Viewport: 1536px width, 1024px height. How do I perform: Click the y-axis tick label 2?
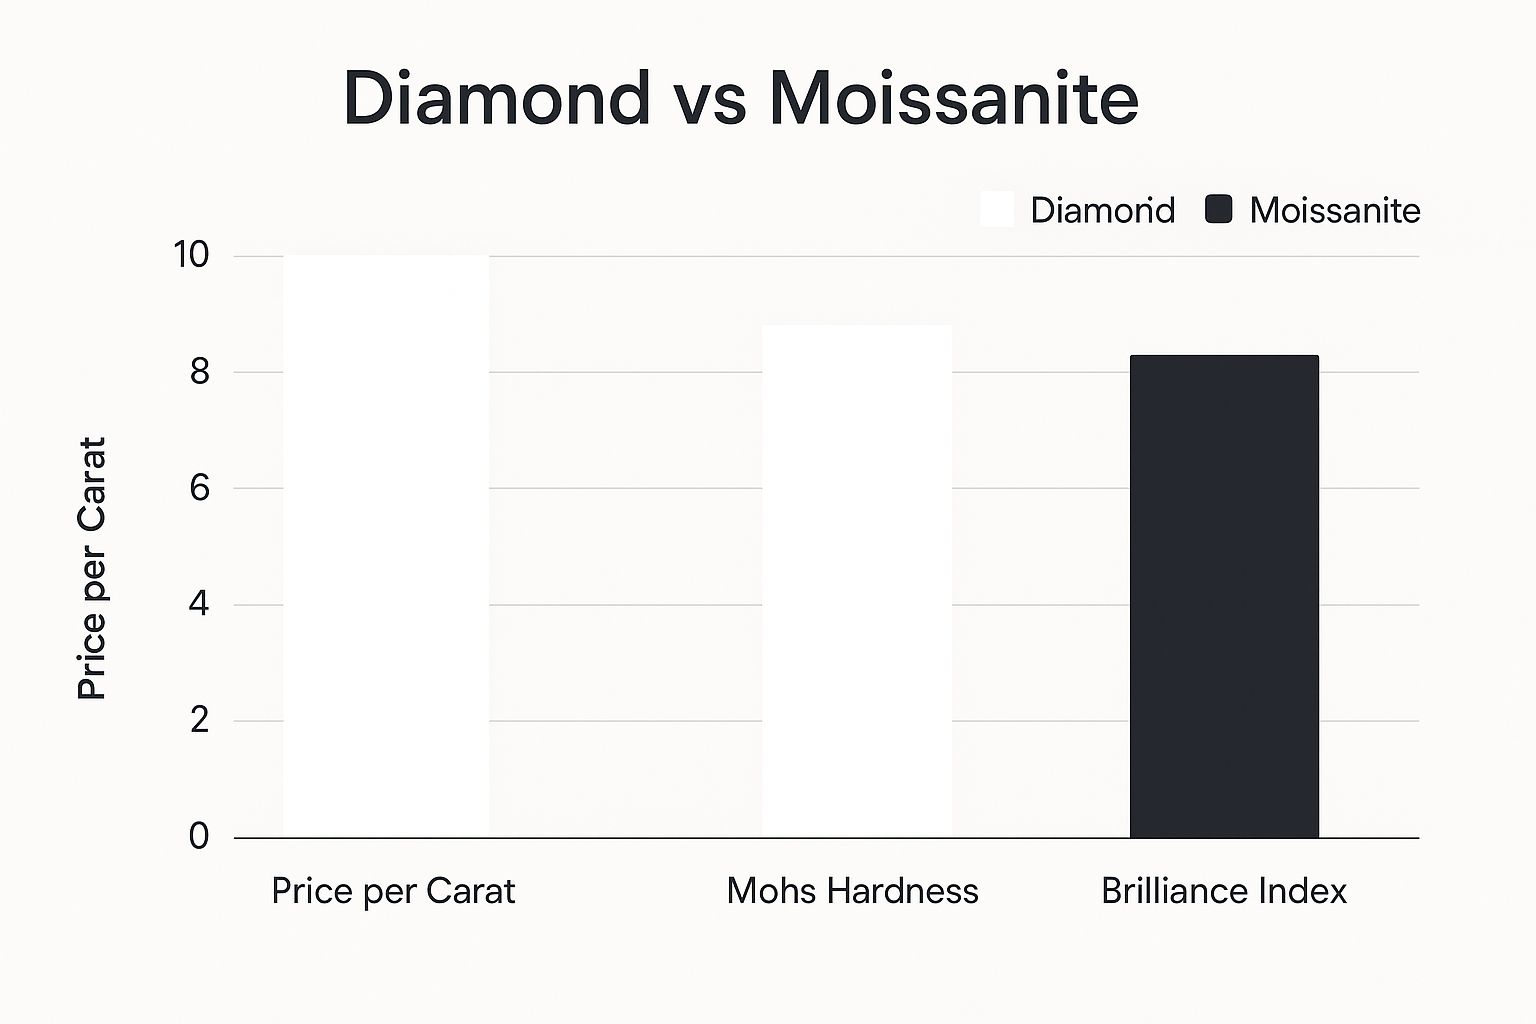coord(199,720)
